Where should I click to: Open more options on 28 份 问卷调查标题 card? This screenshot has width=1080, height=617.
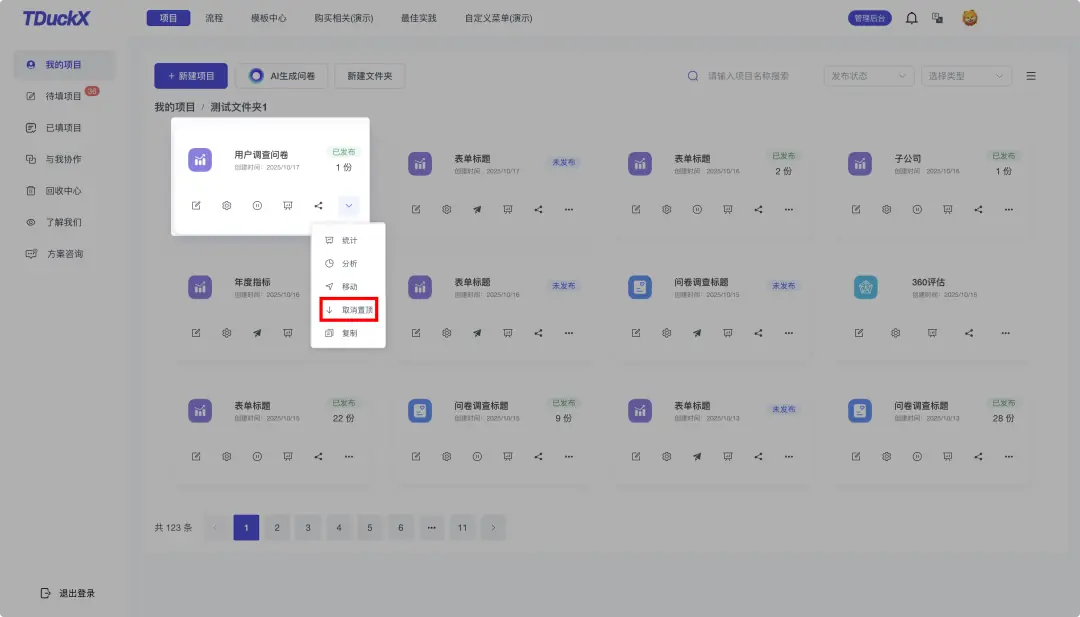click(1008, 457)
